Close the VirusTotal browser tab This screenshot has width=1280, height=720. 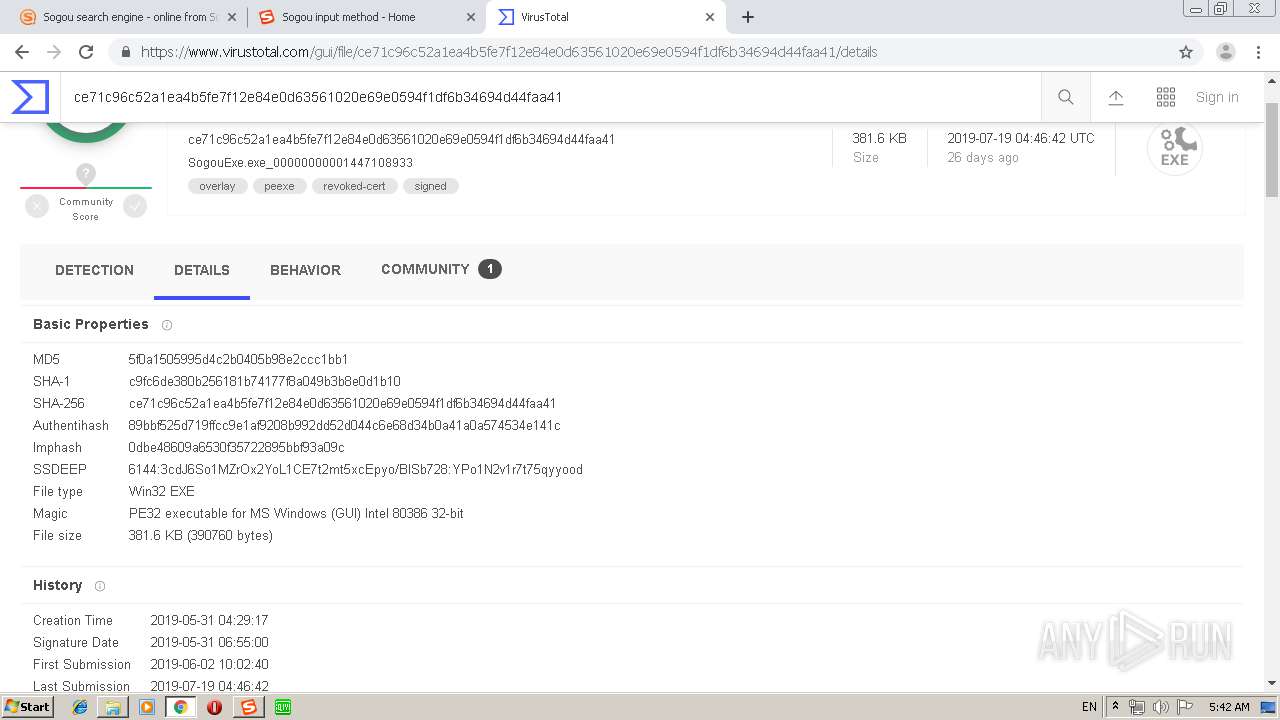point(710,17)
